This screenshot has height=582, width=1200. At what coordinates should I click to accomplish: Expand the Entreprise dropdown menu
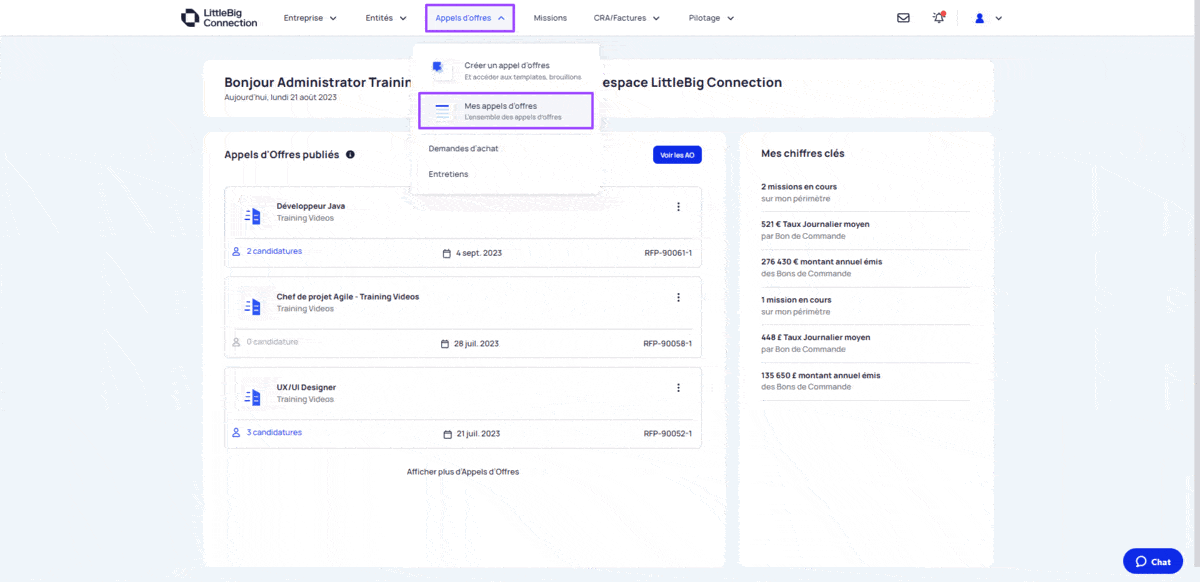tap(310, 18)
